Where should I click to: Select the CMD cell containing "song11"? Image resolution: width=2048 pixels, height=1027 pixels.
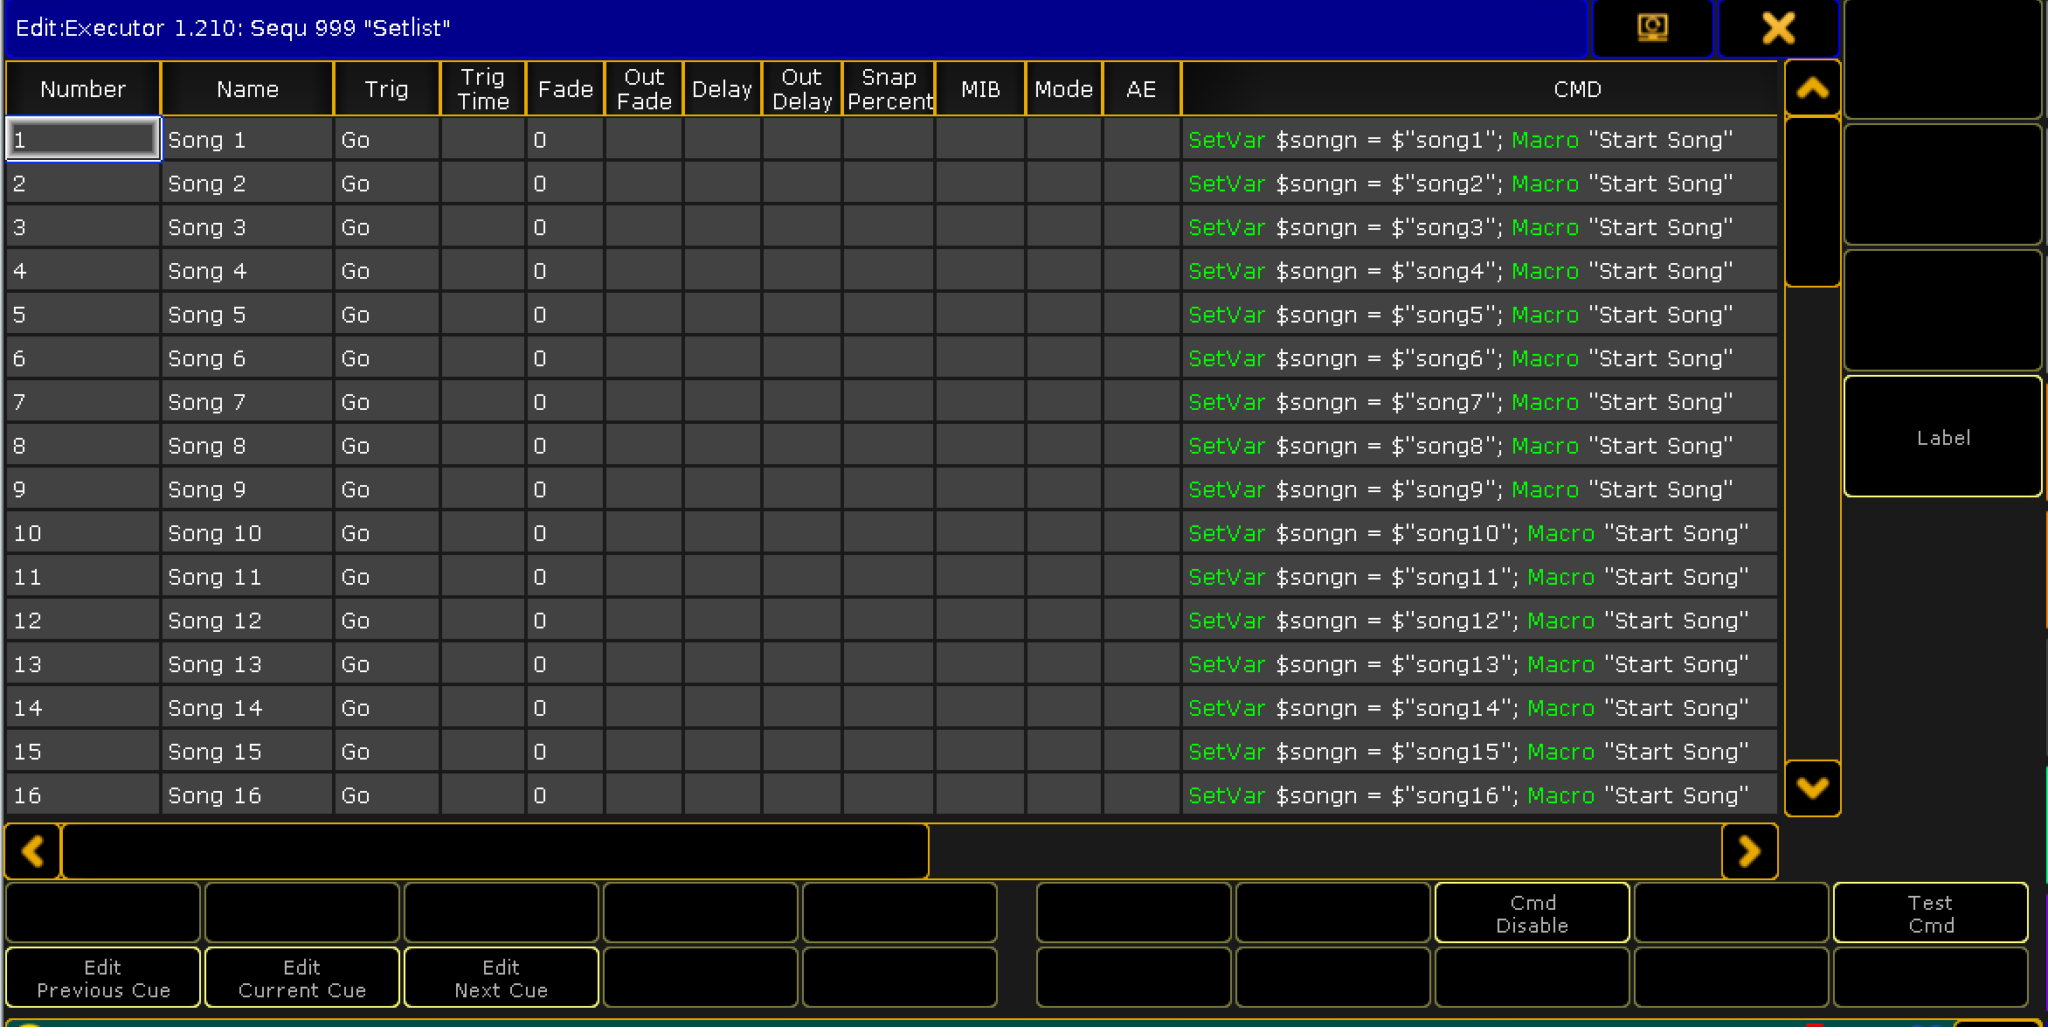click(1479, 576)
